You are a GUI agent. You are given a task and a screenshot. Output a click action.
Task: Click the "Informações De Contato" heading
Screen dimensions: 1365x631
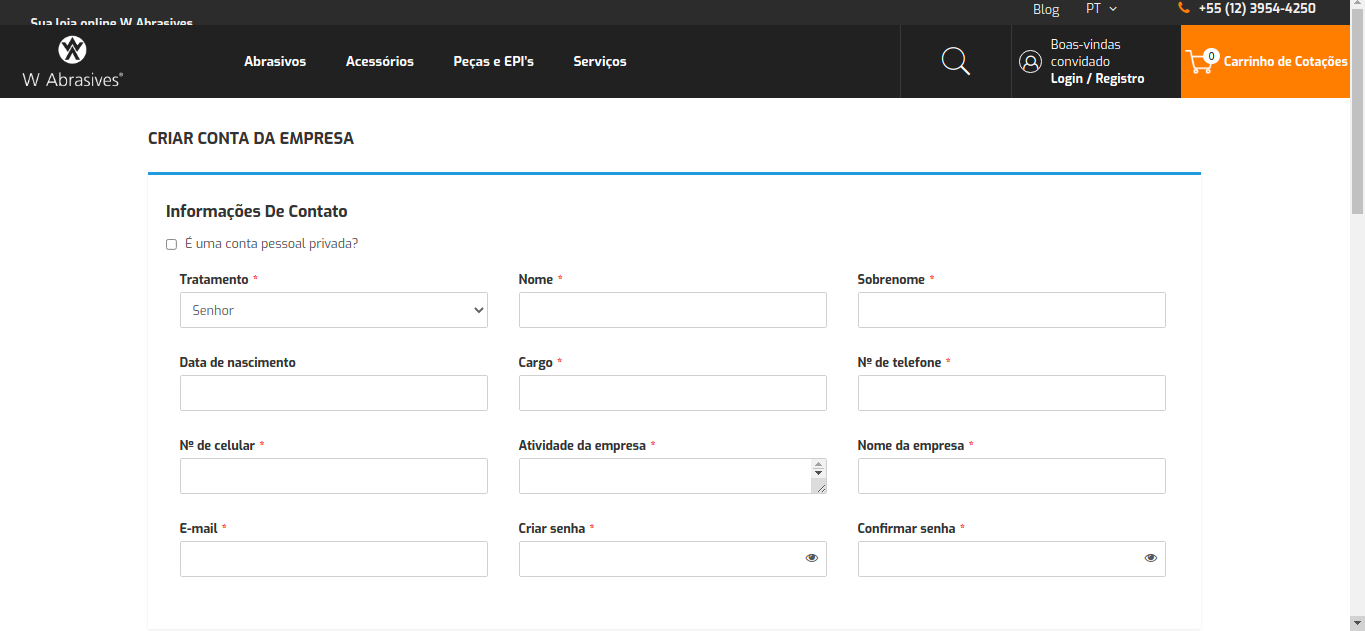[x=257, y=211]
